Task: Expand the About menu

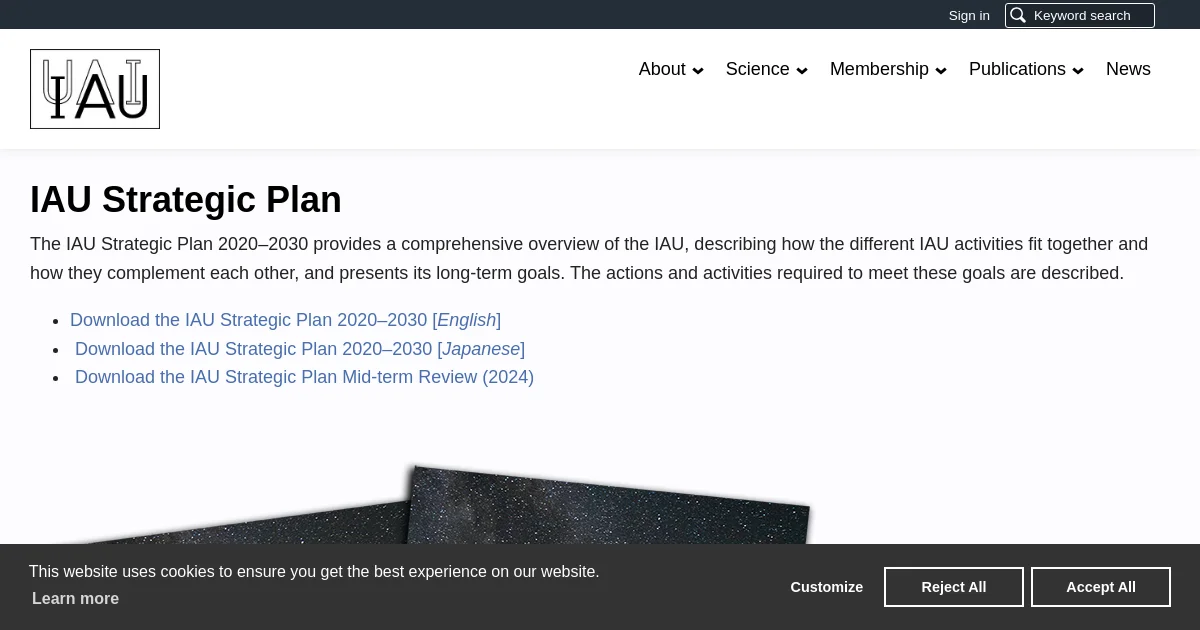Action: coord(671,69)
